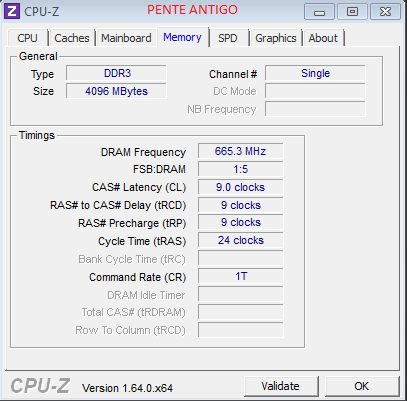Image resolution: width=407 pixels, height=401 pixels.
Task: Minimize the CPU-Z window
Action: pos(319,12)
